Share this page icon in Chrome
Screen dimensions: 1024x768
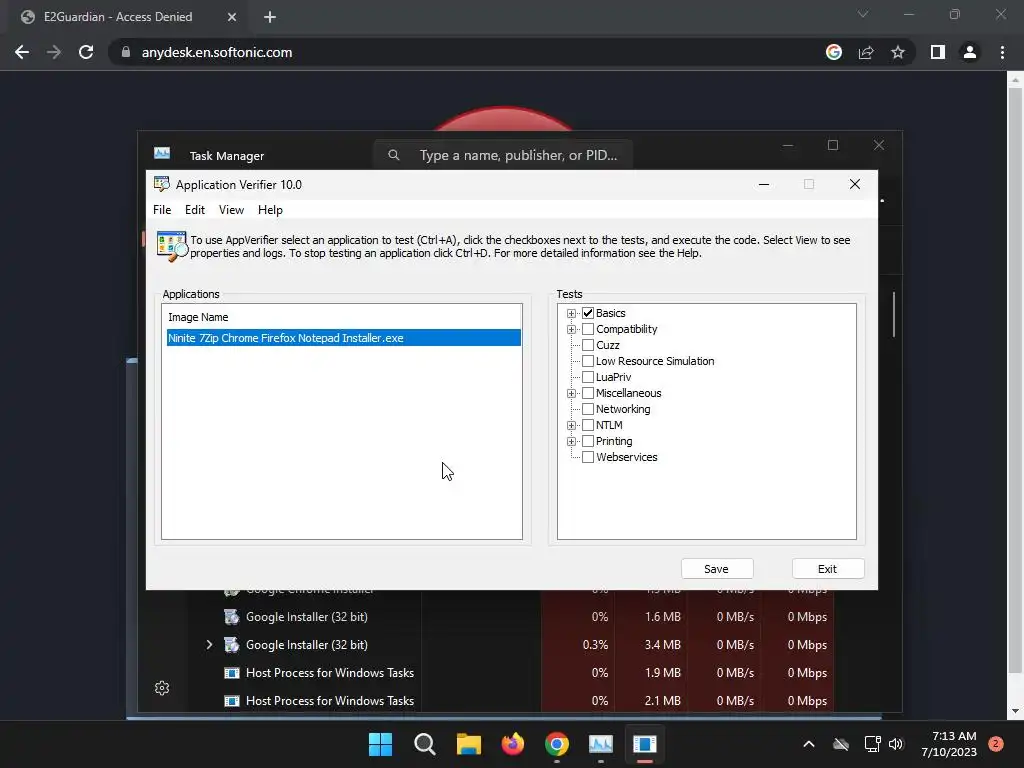coord(866,52)
